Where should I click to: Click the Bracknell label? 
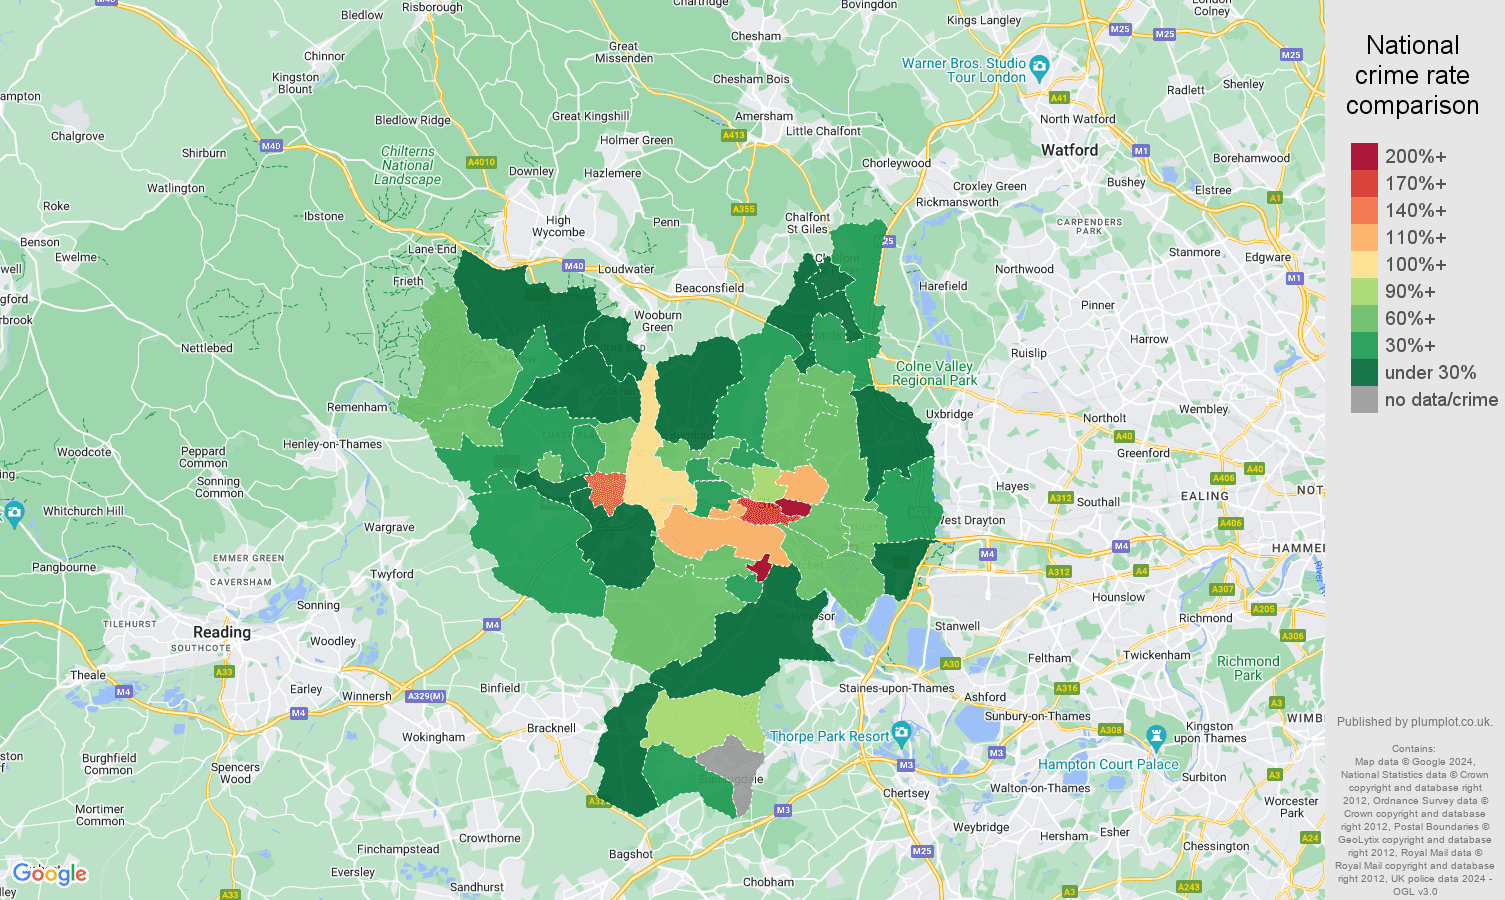tap(551, 728)
